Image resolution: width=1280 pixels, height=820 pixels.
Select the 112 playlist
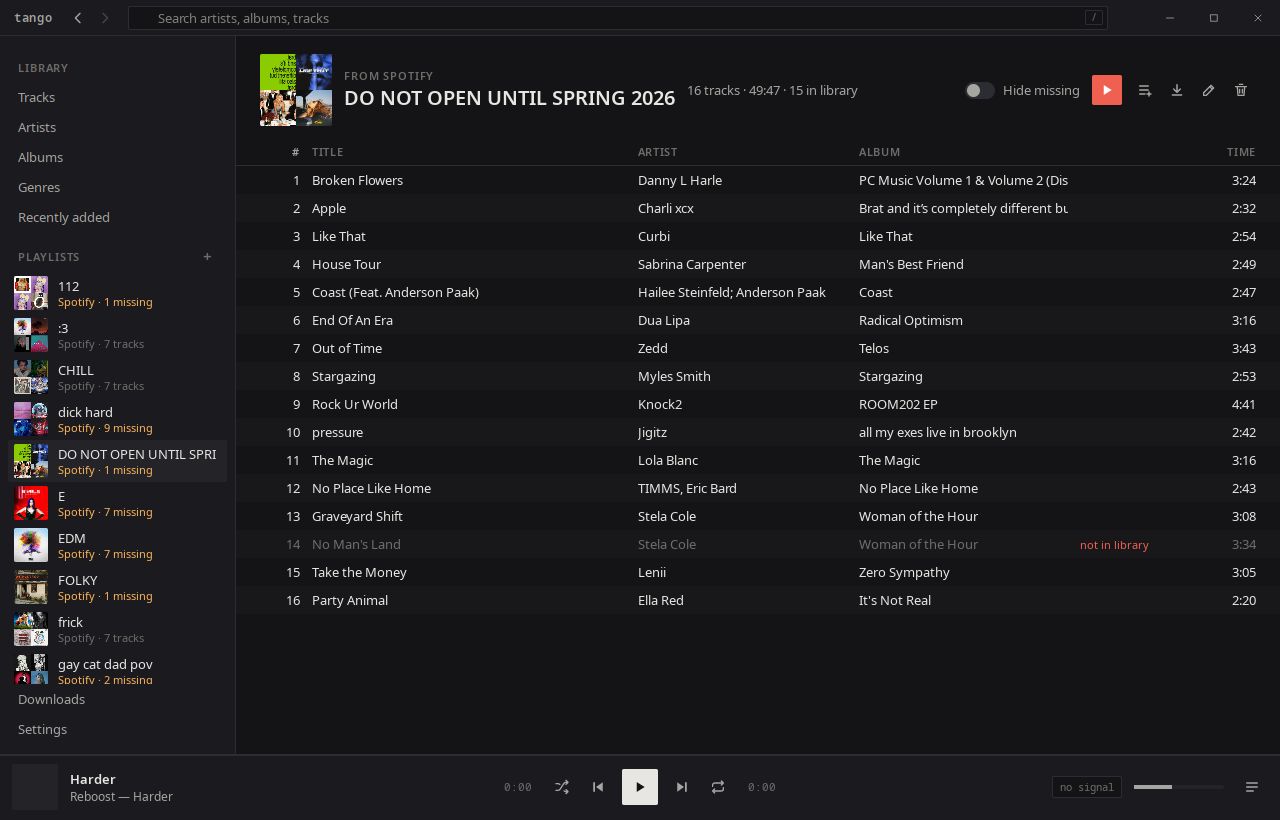(x=118, y=293)
